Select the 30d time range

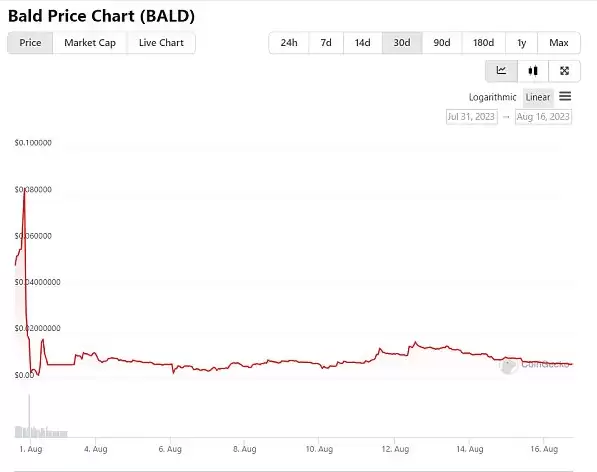[402, 43]
